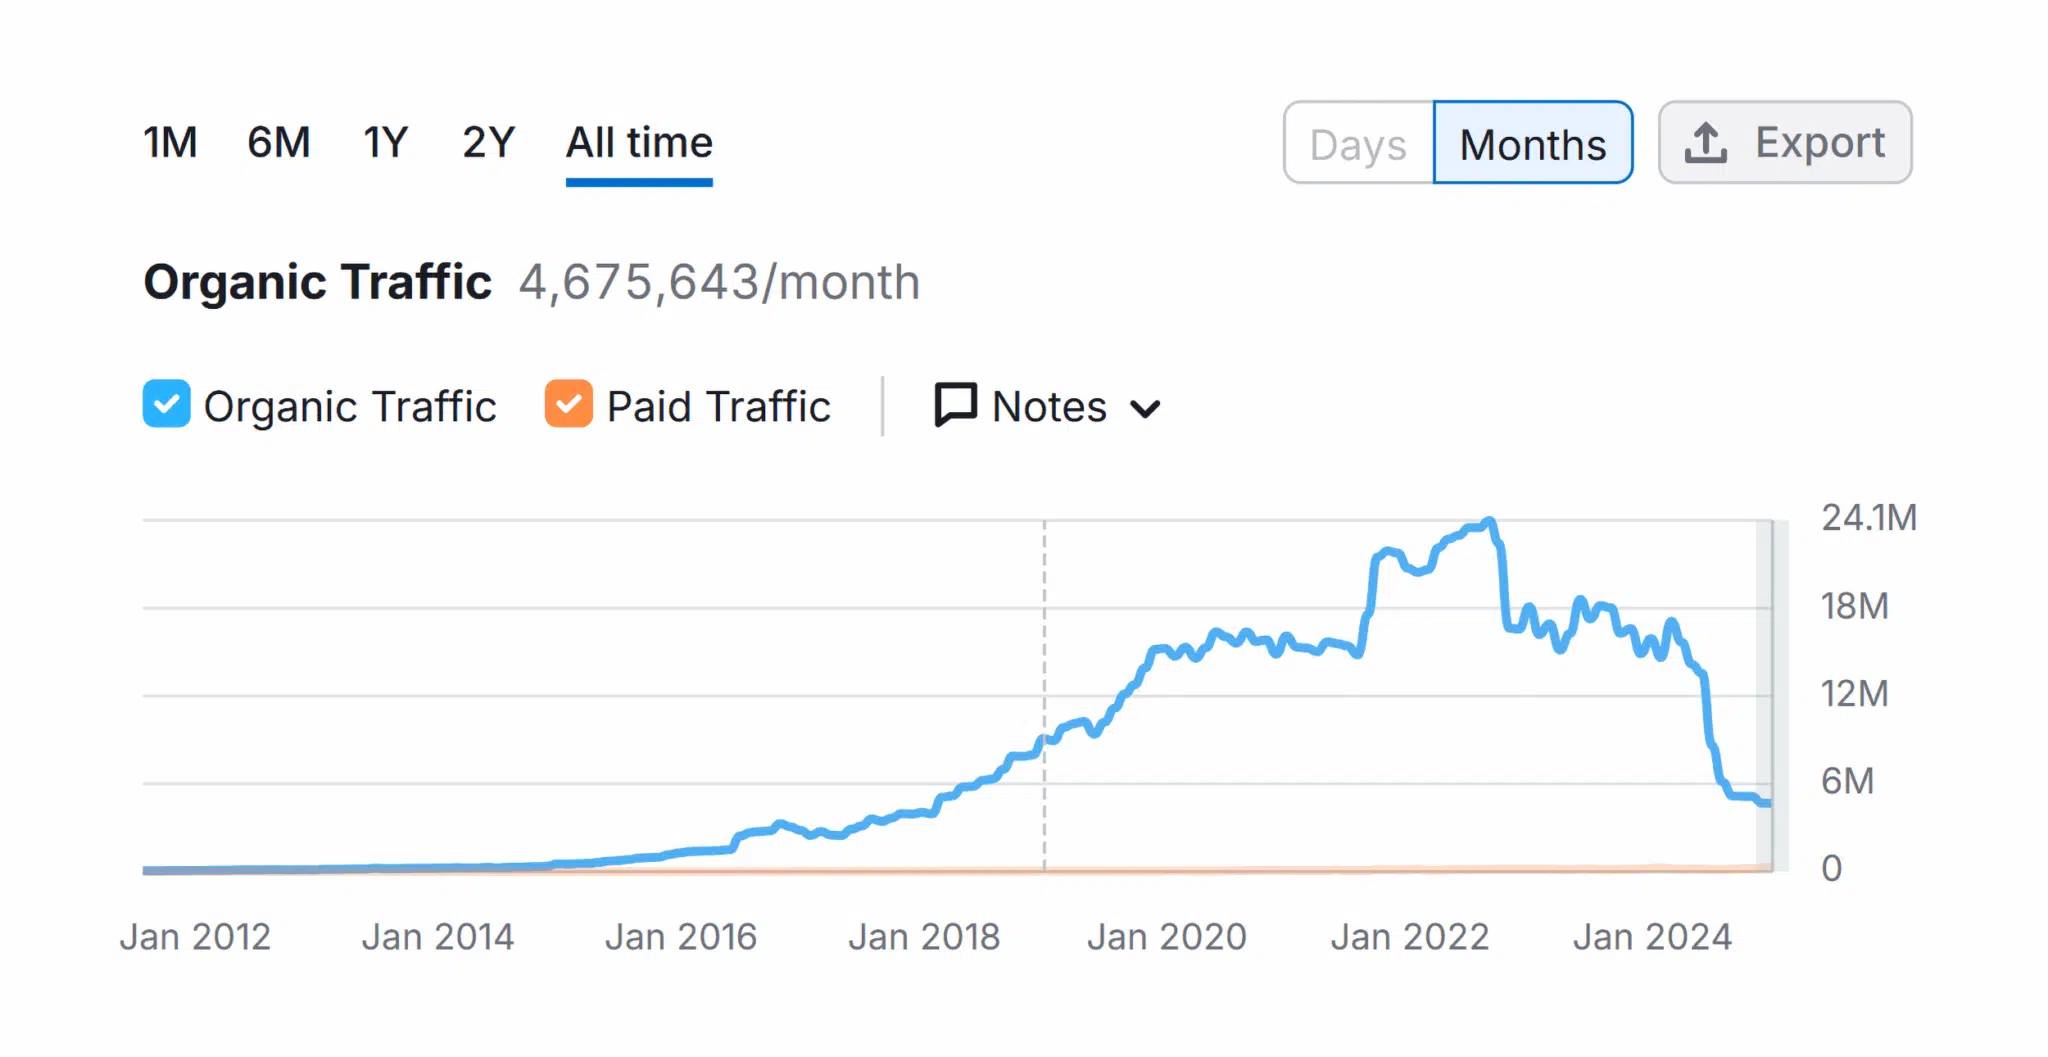Click the Jan 2018 axis label

coord(924,937)
